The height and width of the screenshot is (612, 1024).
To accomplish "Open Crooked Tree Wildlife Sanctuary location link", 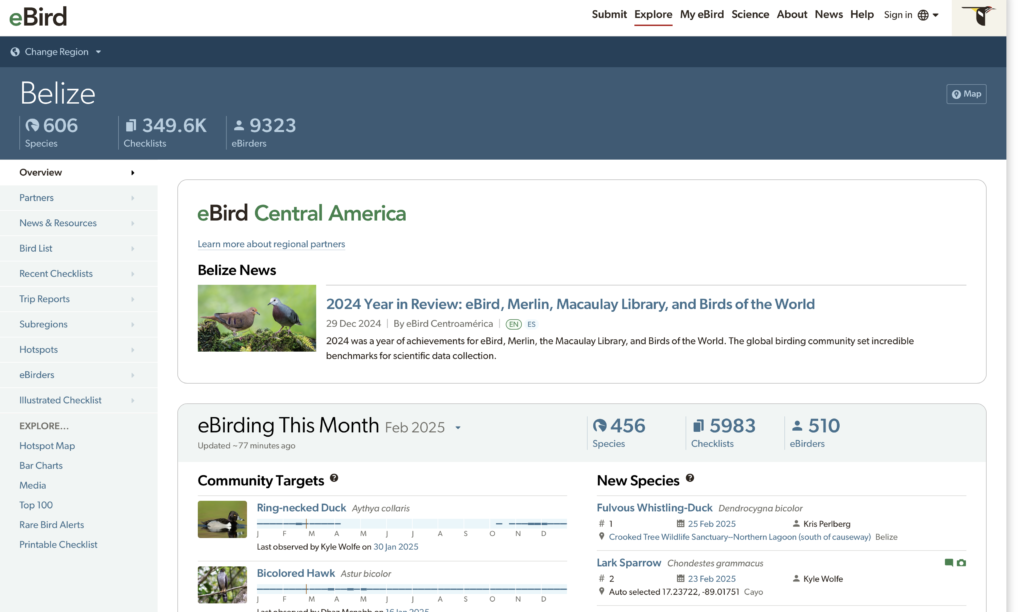I will click(x=739, y=537).
